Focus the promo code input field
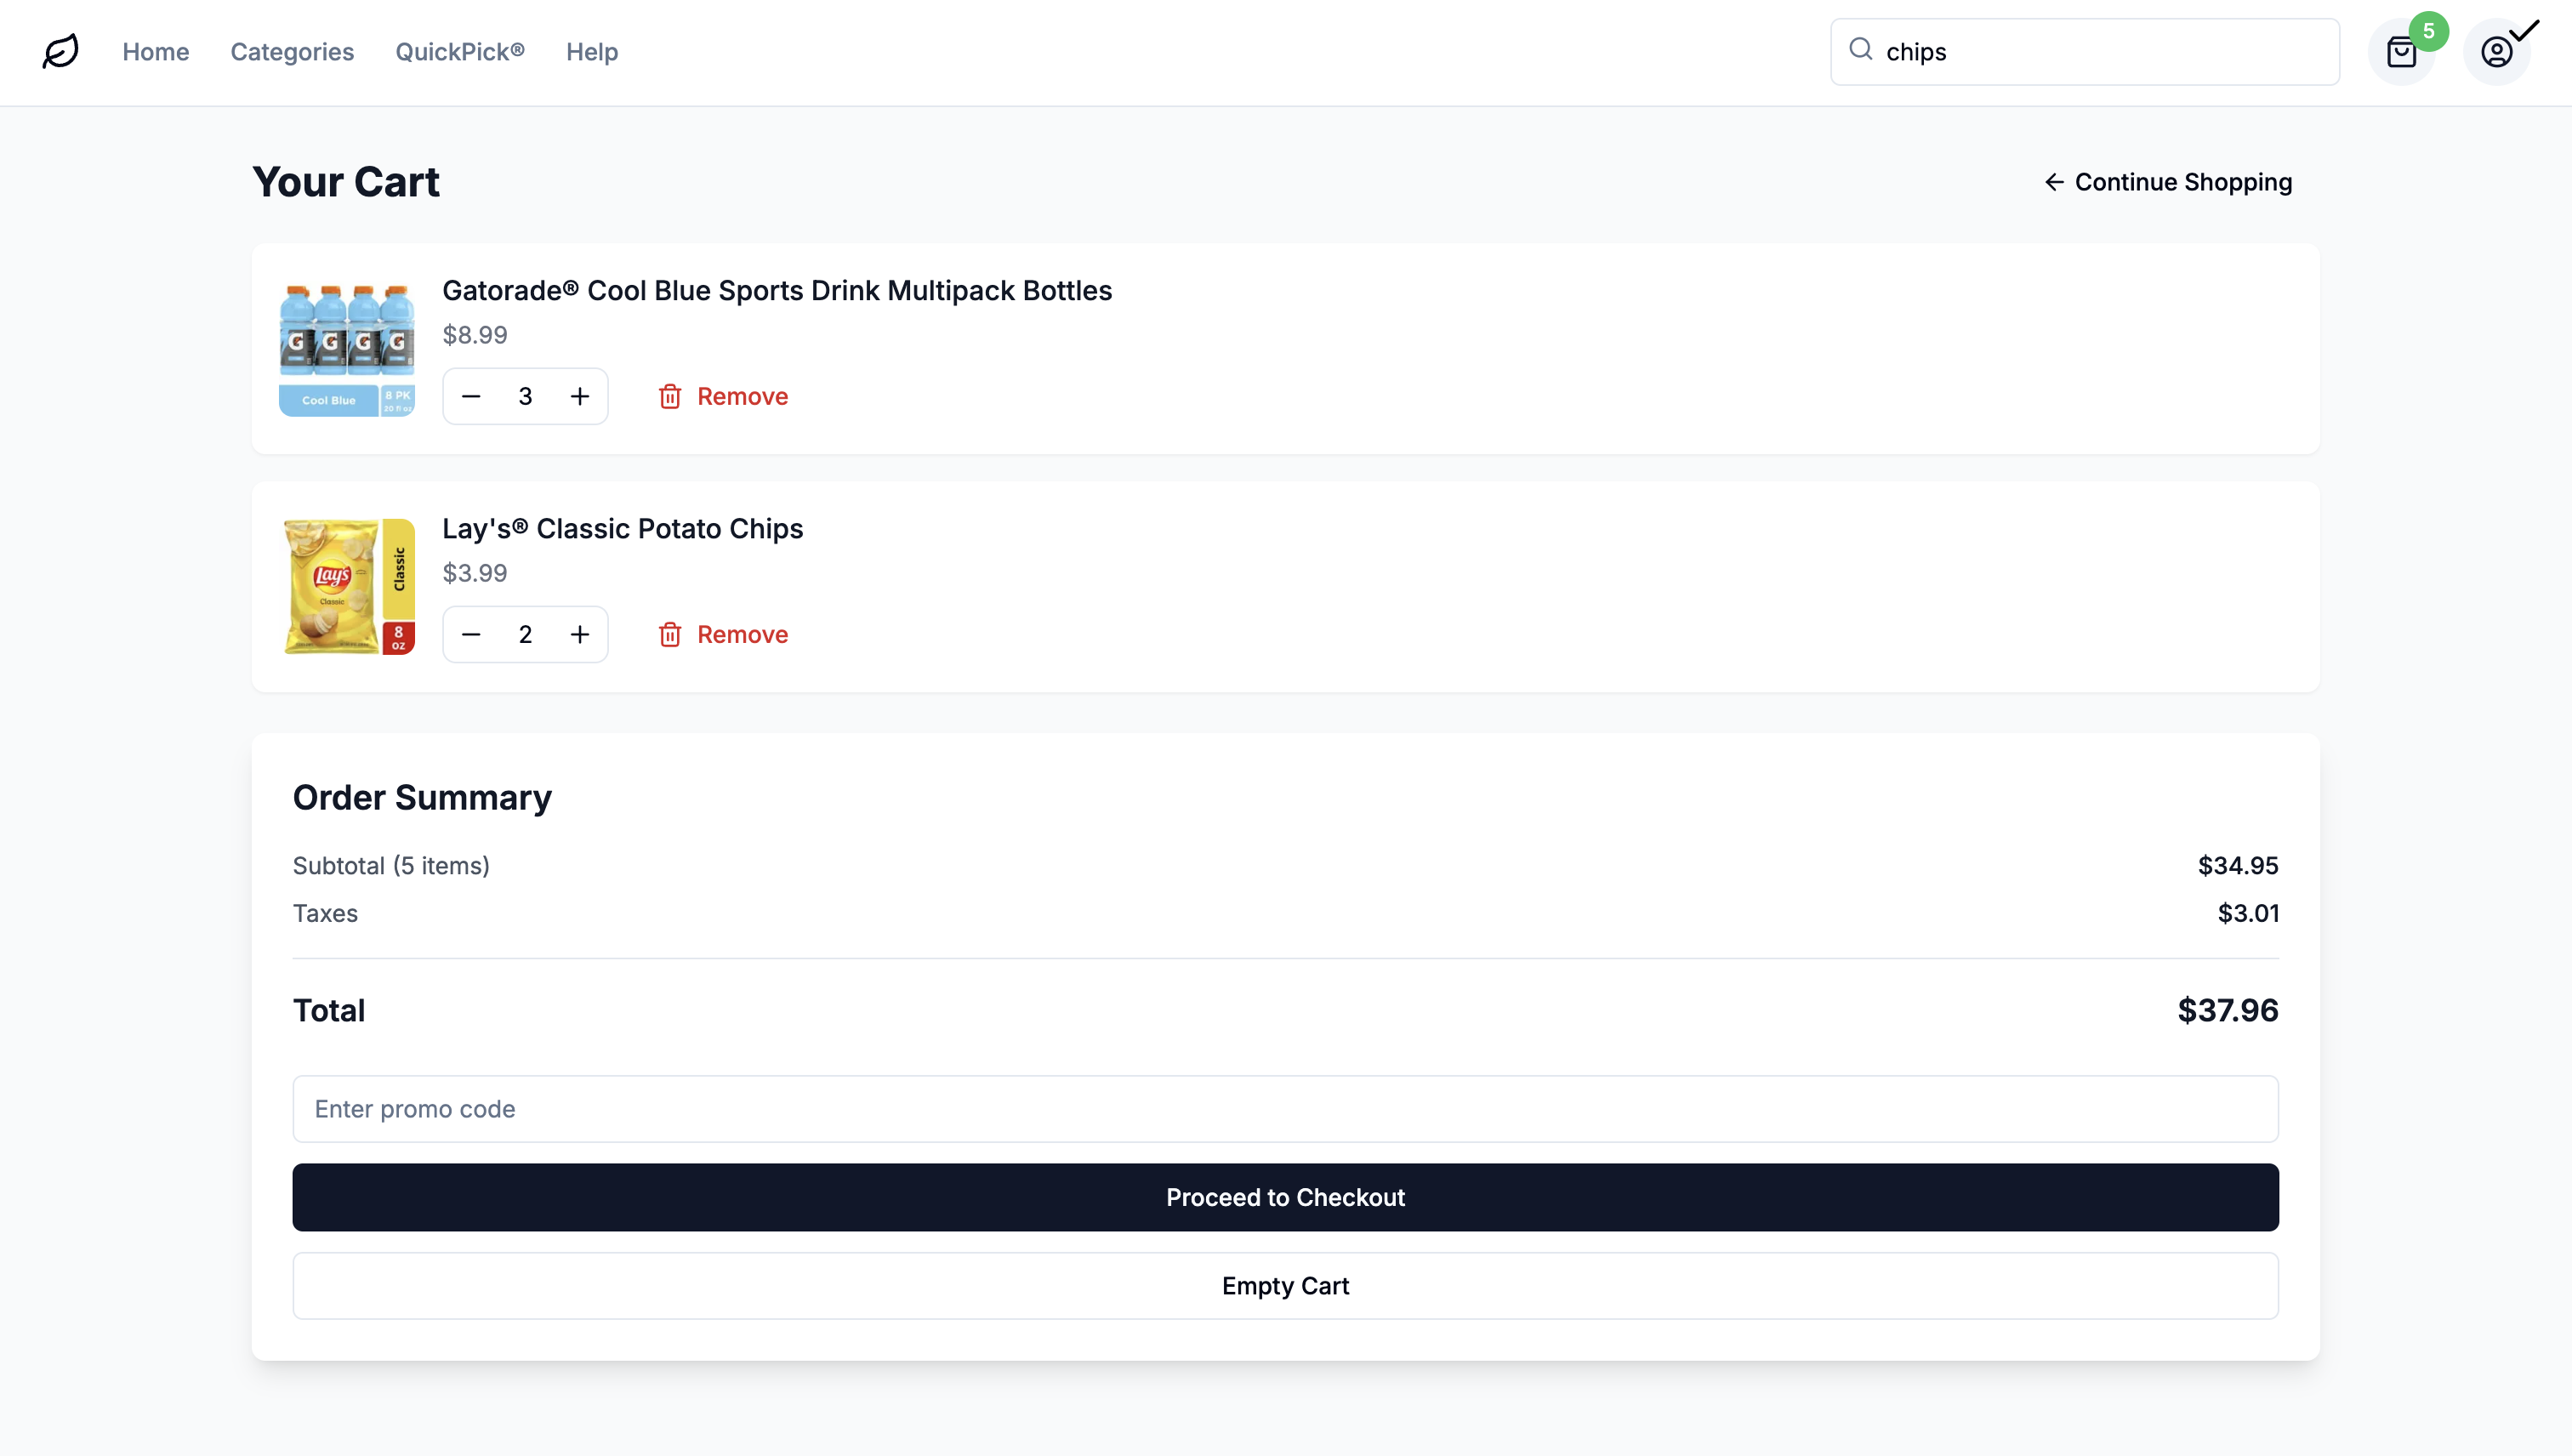 click(x=1285, y=1108)
